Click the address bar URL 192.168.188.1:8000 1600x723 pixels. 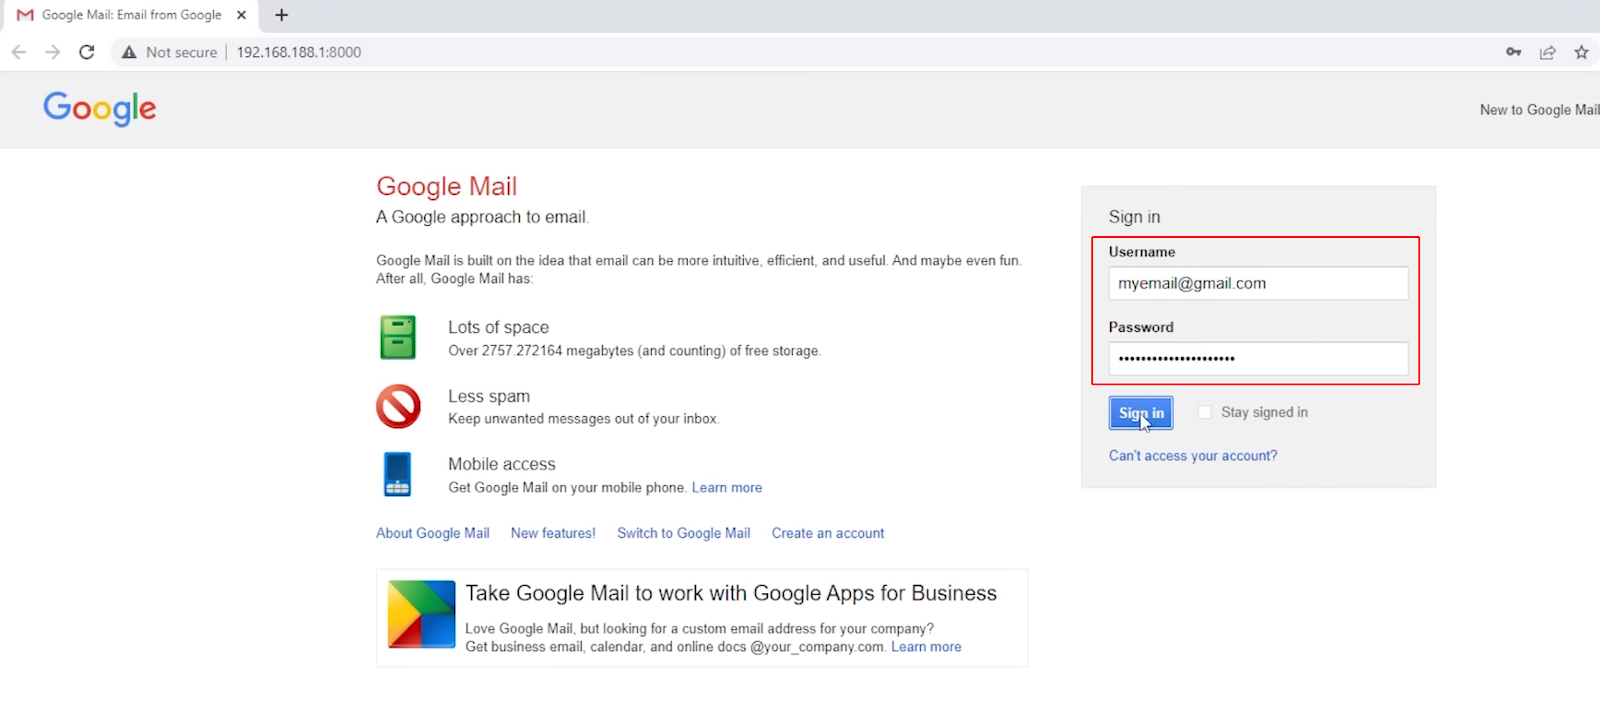coord(299,52)
